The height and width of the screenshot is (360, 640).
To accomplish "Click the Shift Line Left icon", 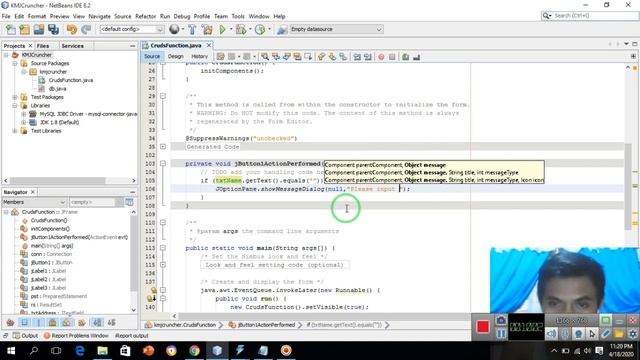I will coord(357,57).
